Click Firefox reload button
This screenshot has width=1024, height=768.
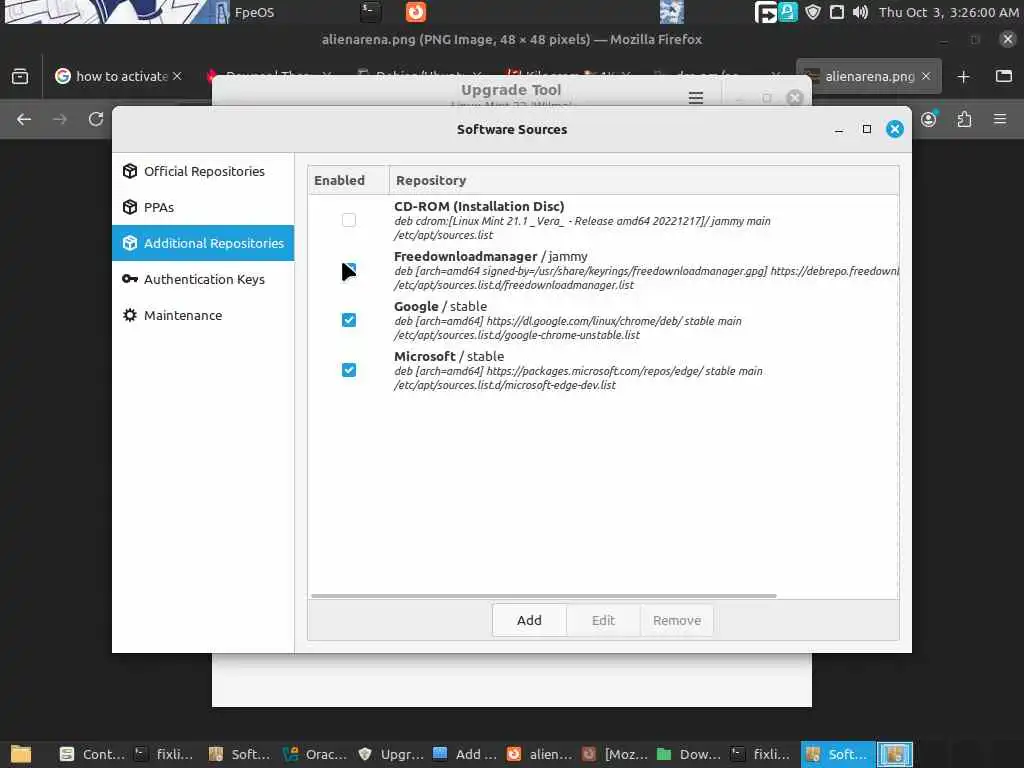tap(96, 120)
